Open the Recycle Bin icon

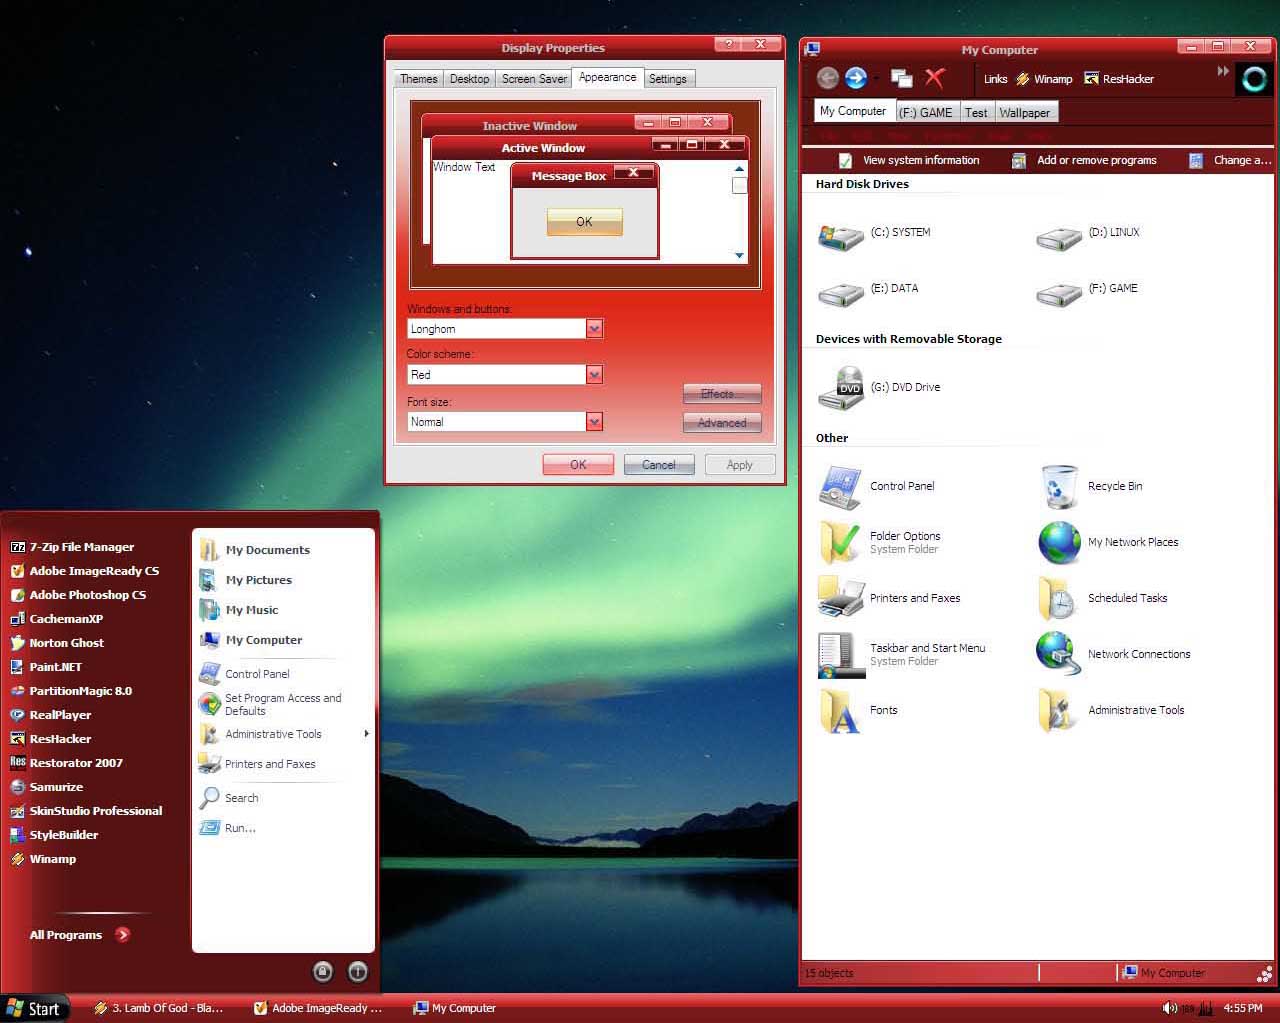tap(1059, 487)
